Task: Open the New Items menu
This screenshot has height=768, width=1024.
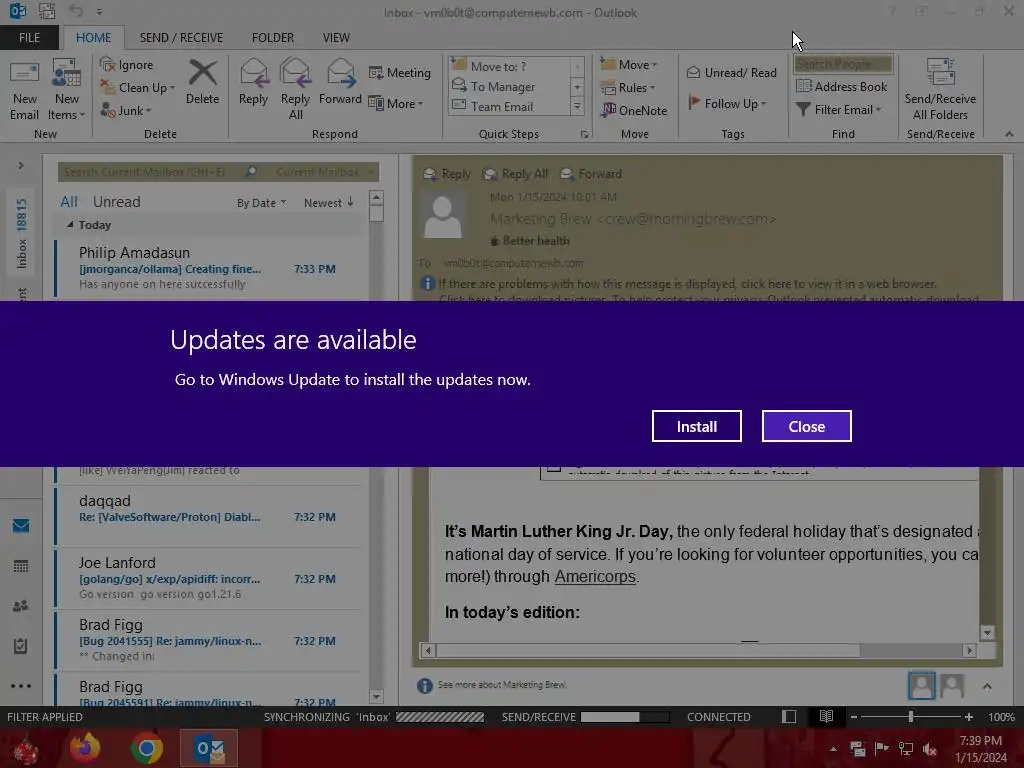Action: click(67, 91)
